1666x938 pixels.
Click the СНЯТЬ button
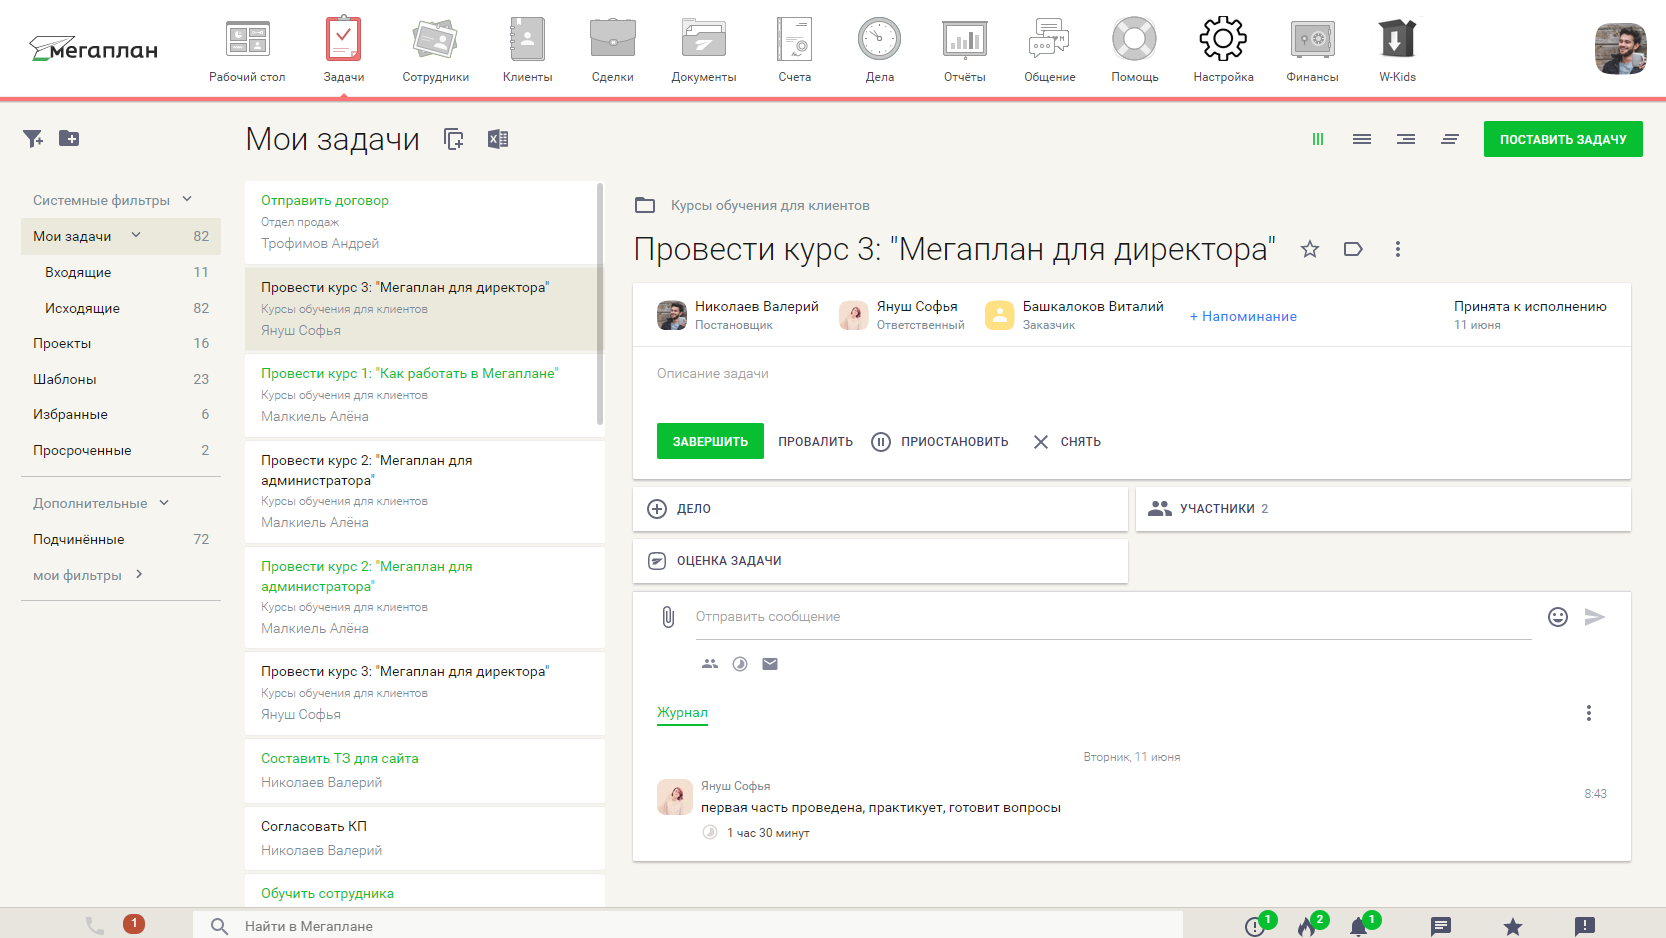[x=1067, y=441]
